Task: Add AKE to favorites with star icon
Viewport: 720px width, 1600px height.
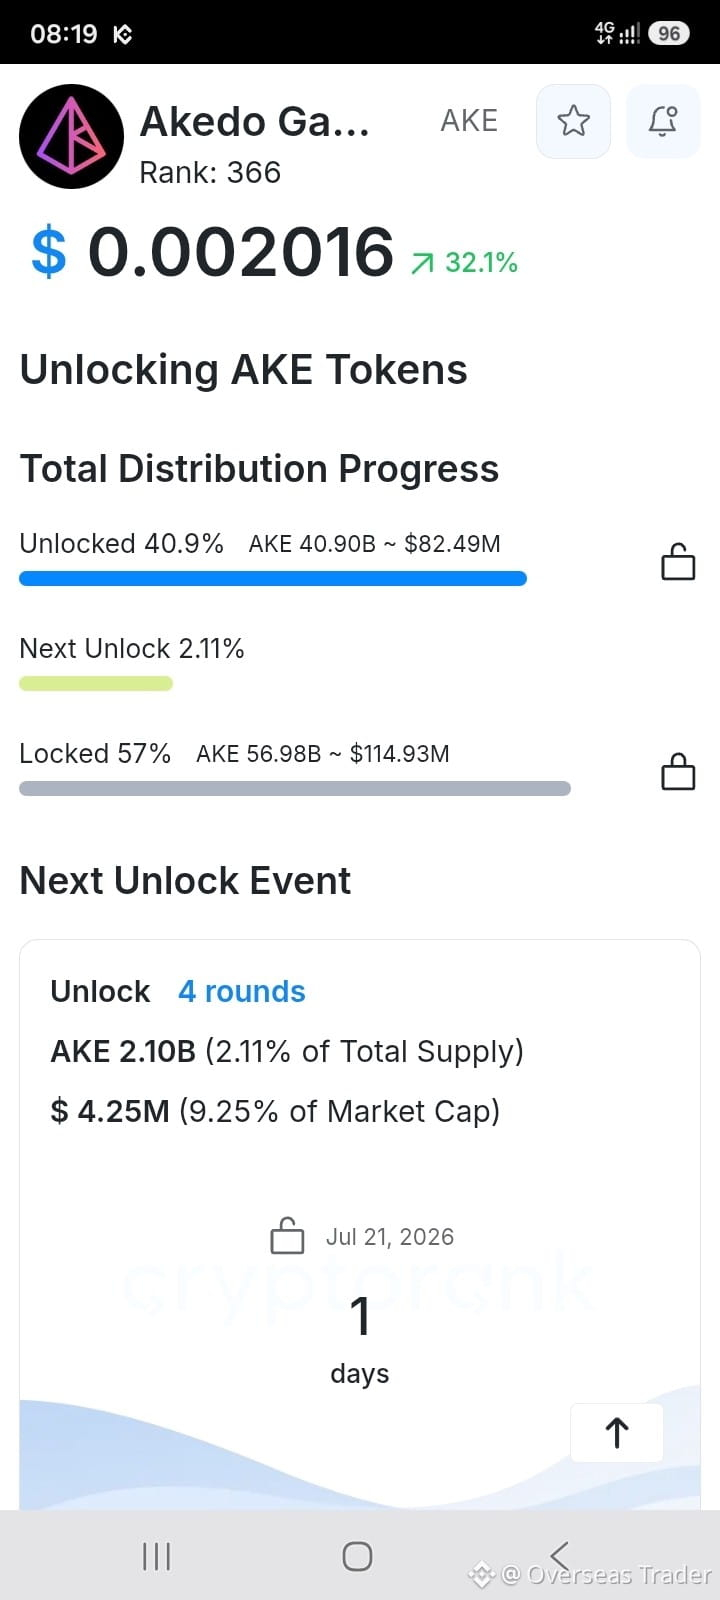Action: point(573,121)
